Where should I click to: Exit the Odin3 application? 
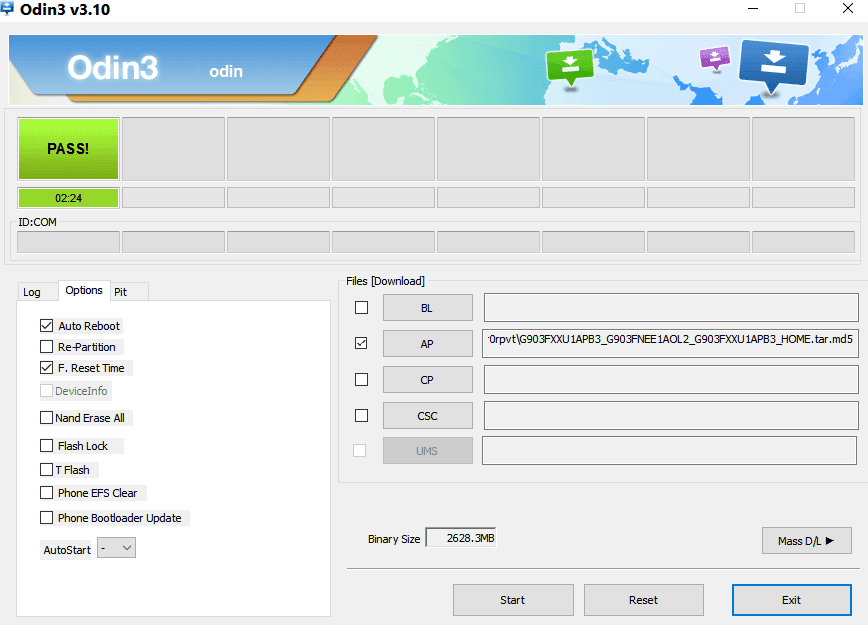[x=792, y=600]
